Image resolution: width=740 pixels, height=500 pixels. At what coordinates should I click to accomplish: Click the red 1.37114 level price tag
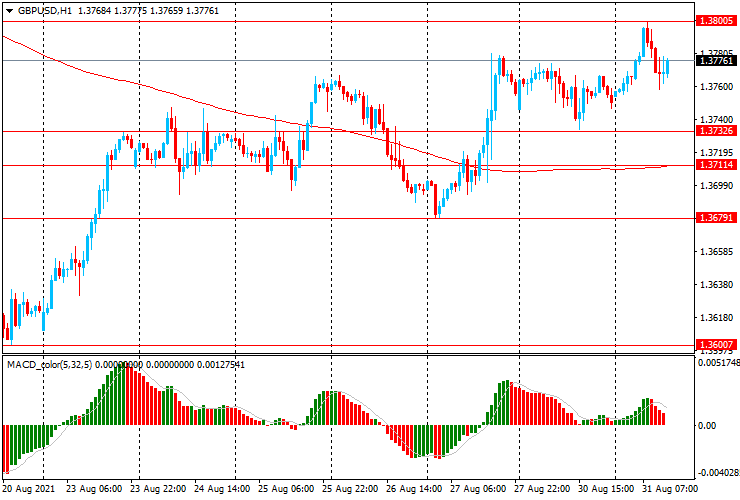tap(716, 165)
